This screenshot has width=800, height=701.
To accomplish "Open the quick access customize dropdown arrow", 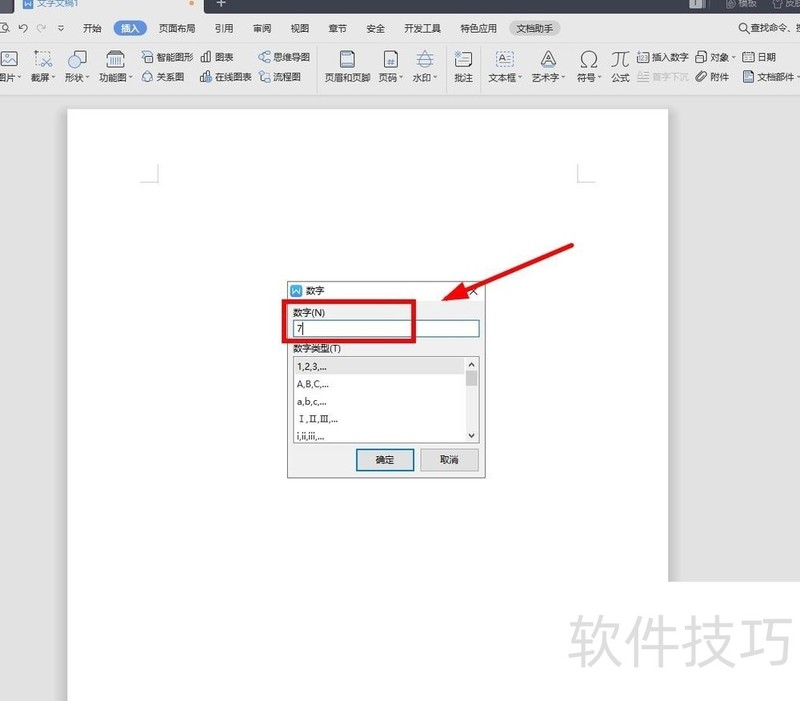I will [x=61, y=29].
